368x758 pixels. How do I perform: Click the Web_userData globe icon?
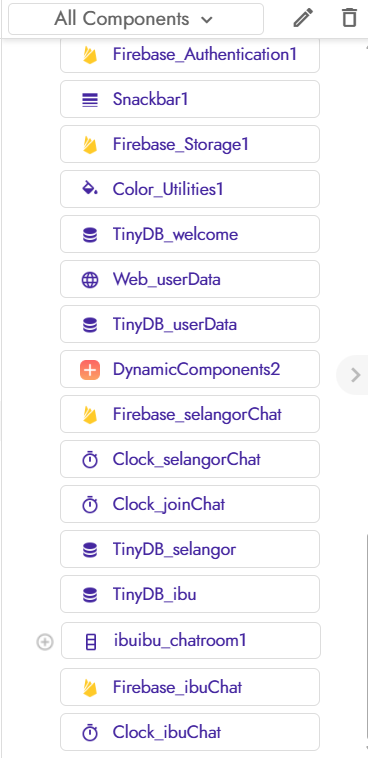pos(90,279)
